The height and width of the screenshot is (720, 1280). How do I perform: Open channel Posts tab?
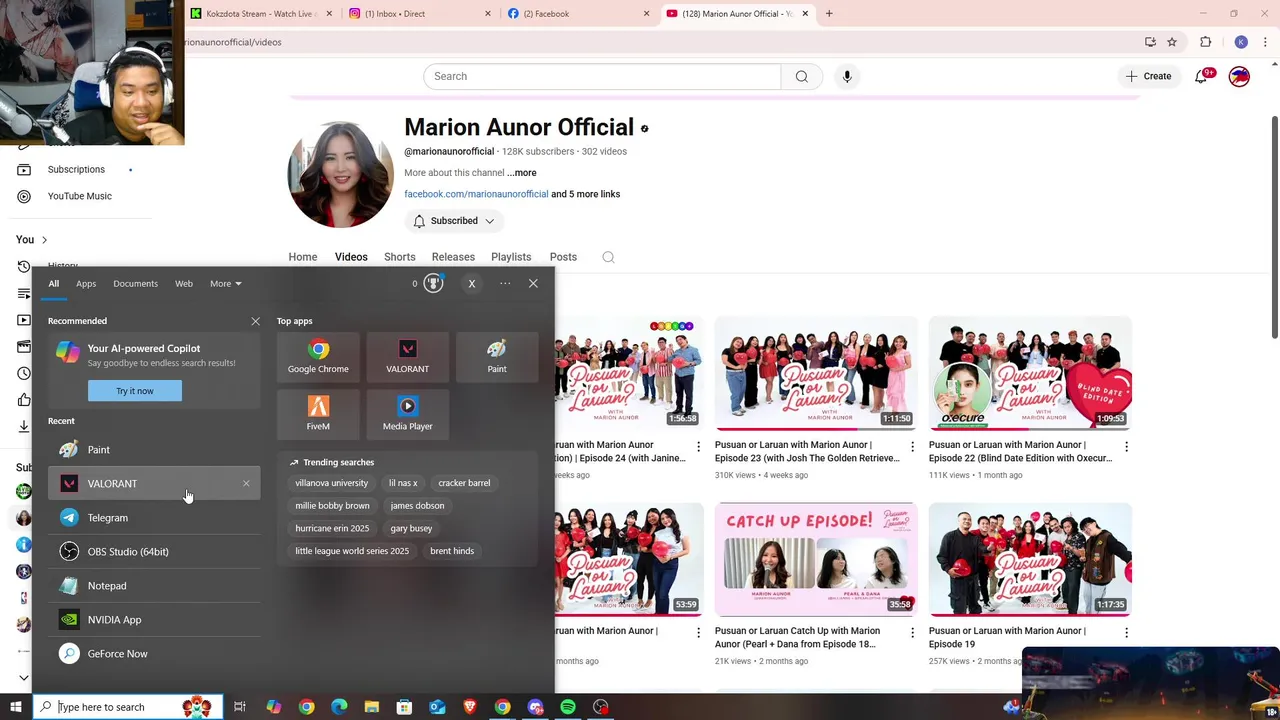point(563,257)
